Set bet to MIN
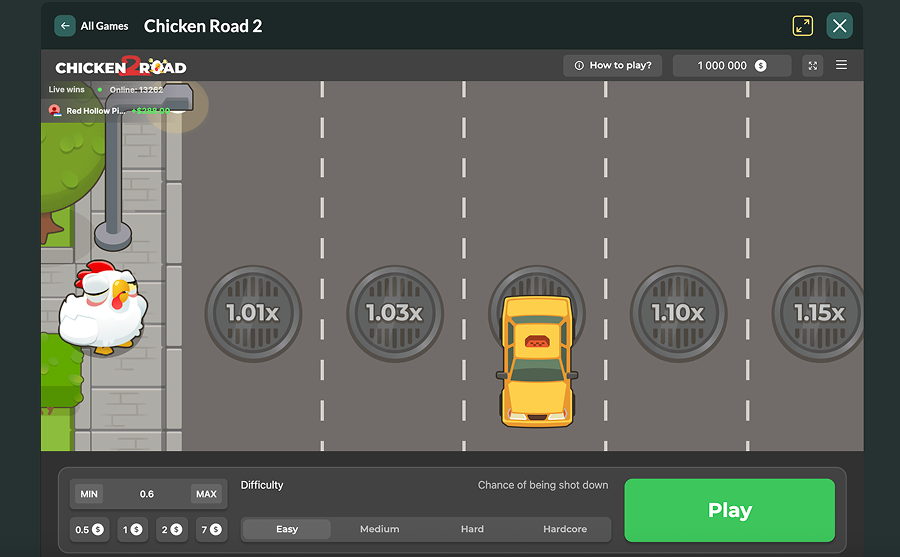The height and width of the screenshot is (557, 900). point(89,494)
